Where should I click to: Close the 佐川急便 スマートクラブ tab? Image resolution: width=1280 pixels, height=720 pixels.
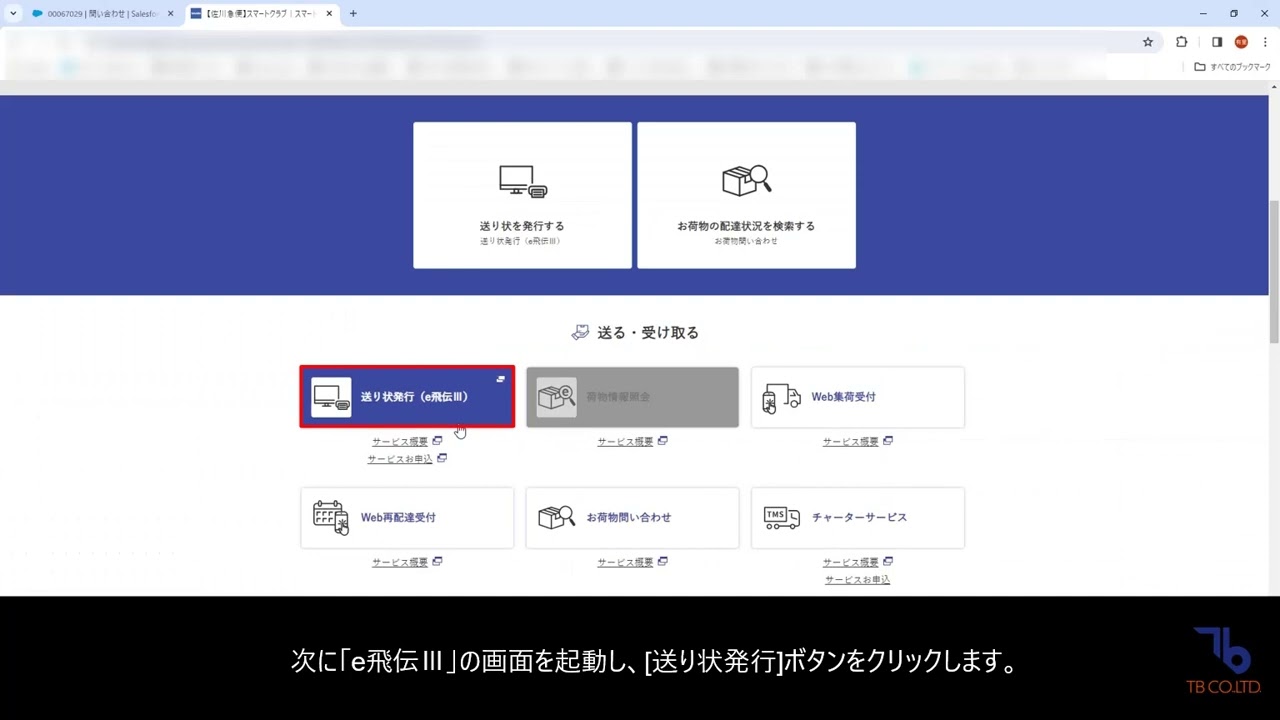point(329,14)
